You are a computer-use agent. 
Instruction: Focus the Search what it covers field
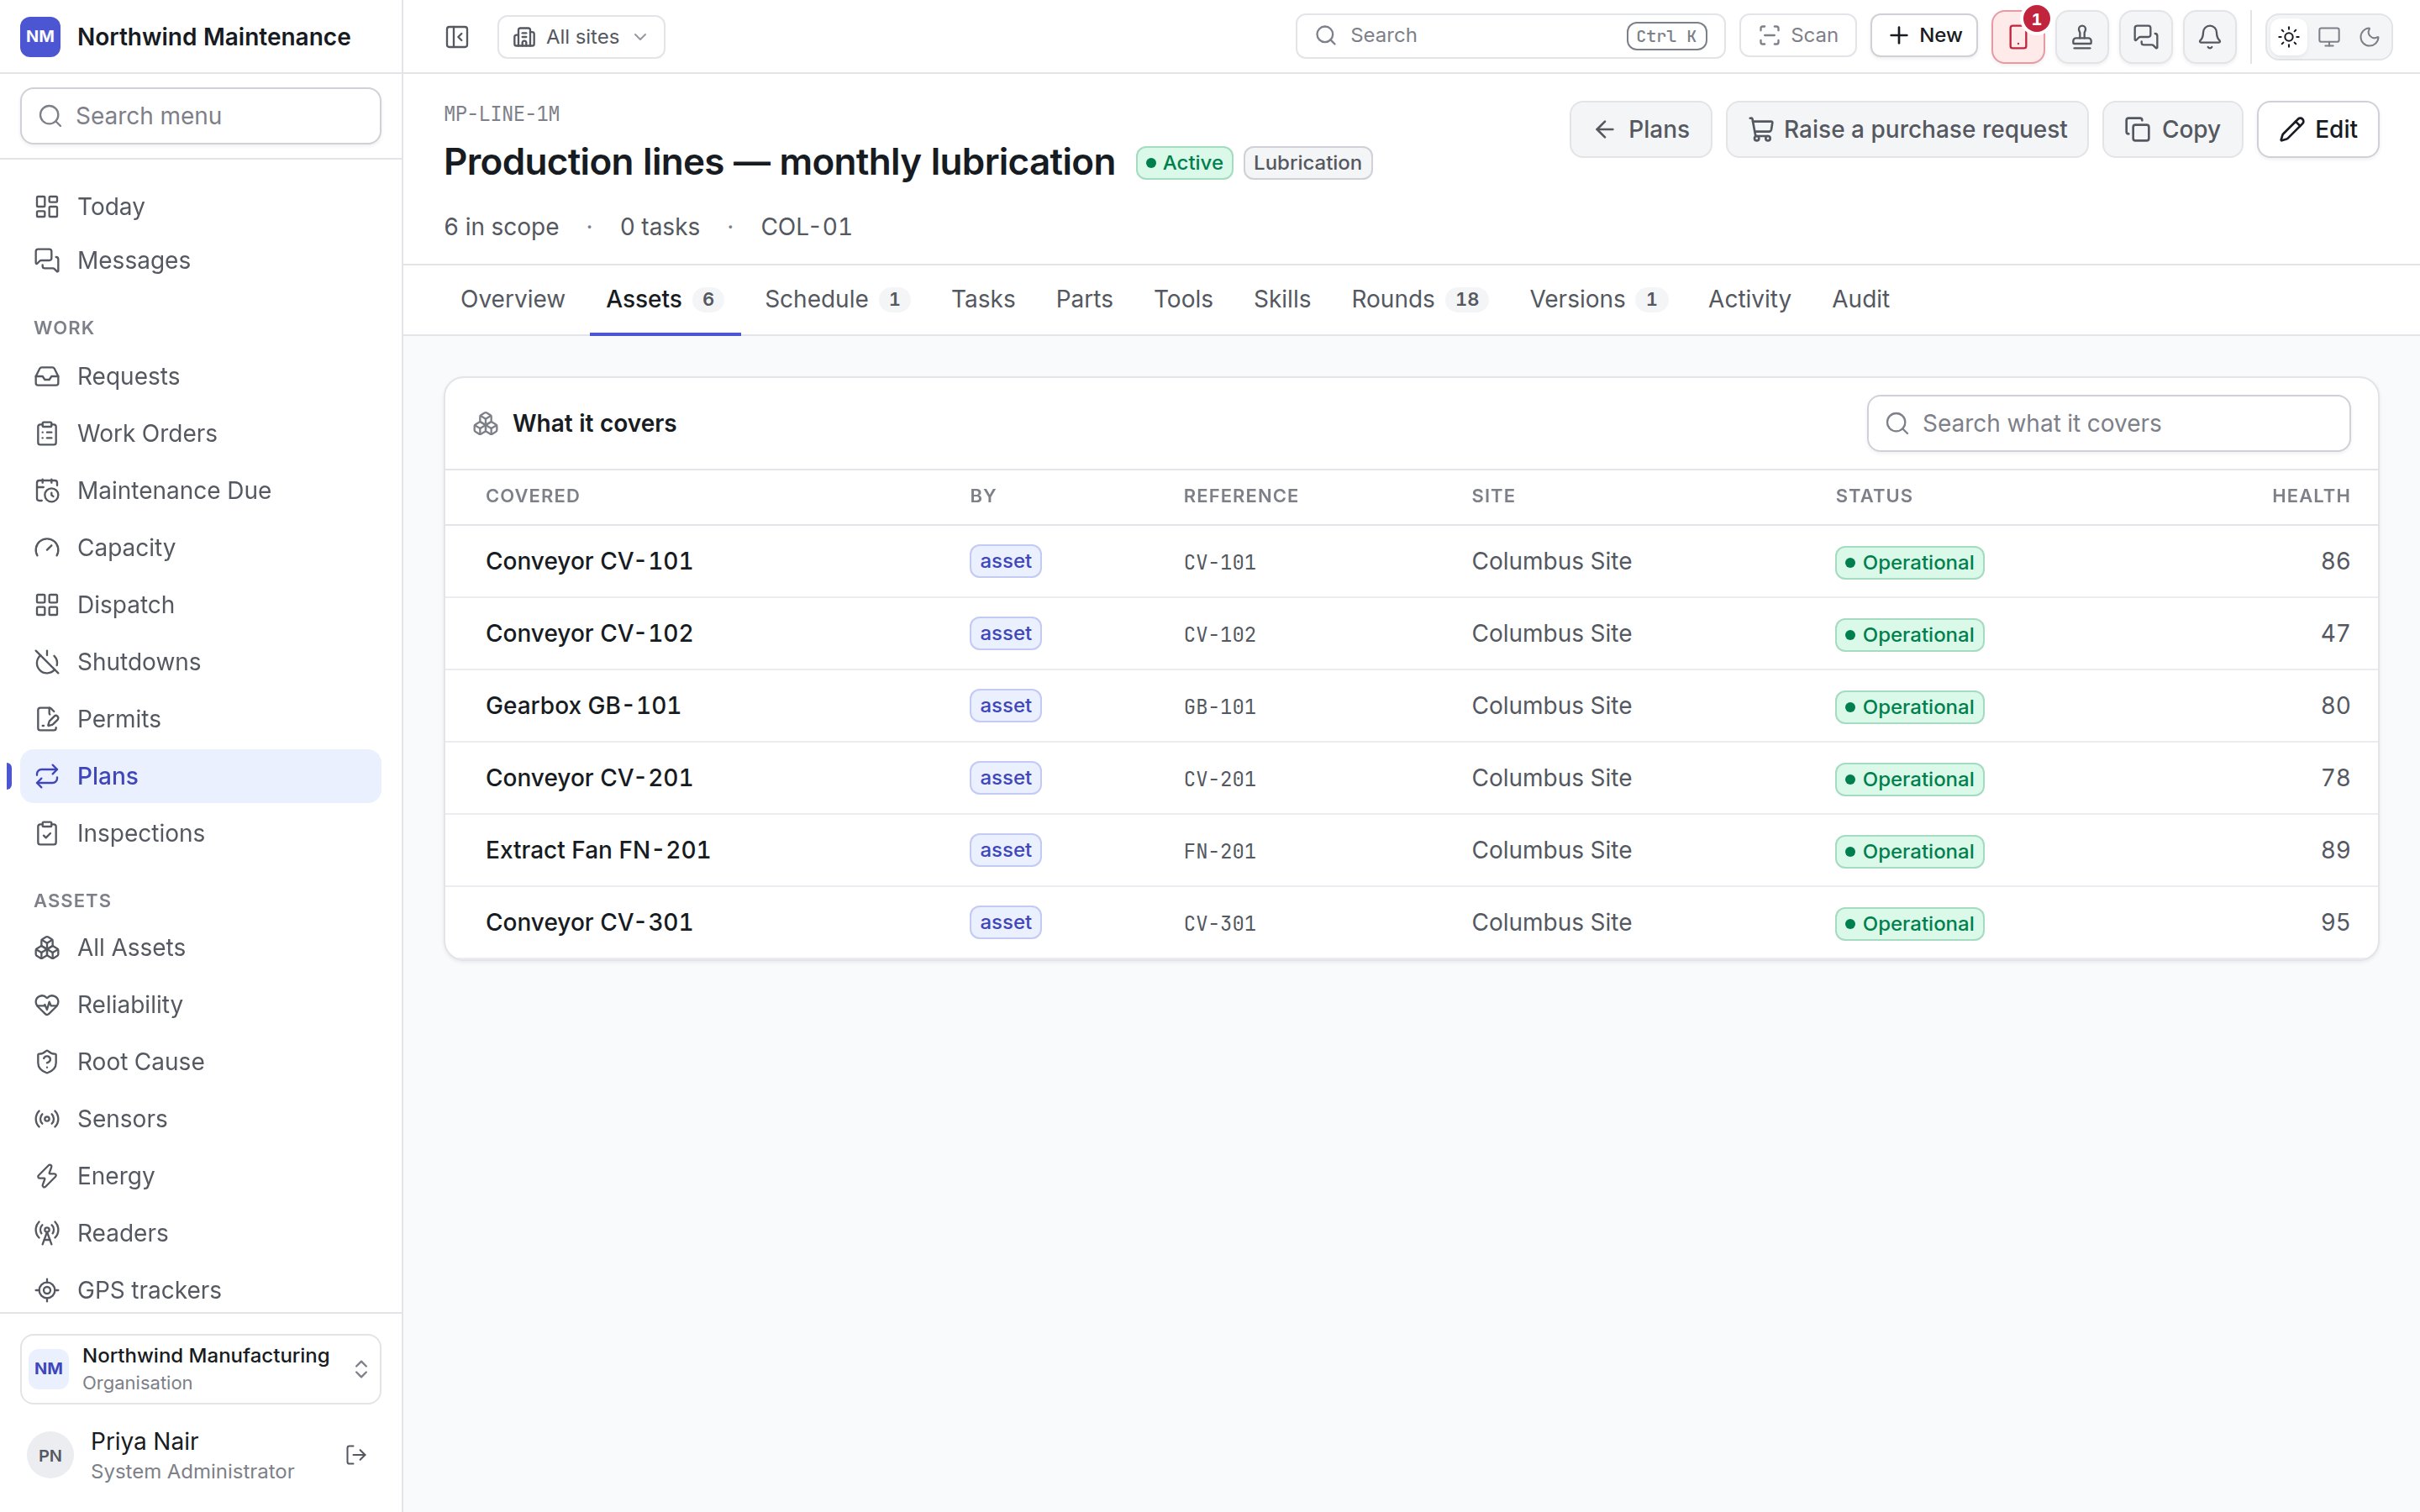tap(2108, 423)
